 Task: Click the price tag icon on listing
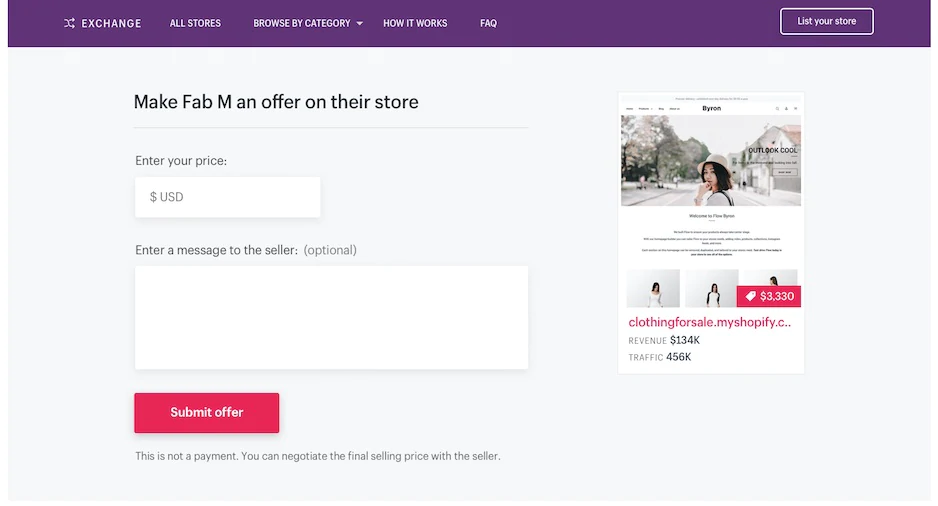(751, 297)
